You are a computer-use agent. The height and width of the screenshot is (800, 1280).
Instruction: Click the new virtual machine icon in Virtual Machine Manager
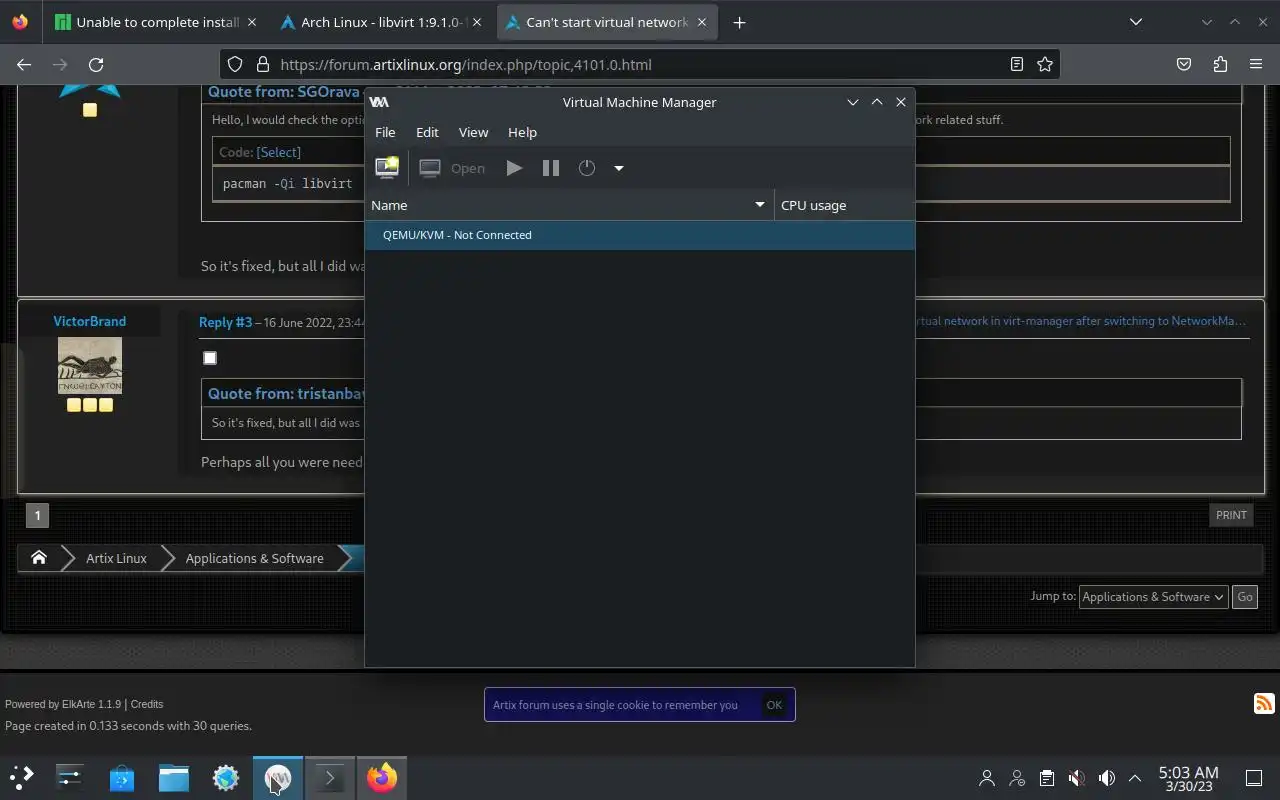click(x=387, y=168)
